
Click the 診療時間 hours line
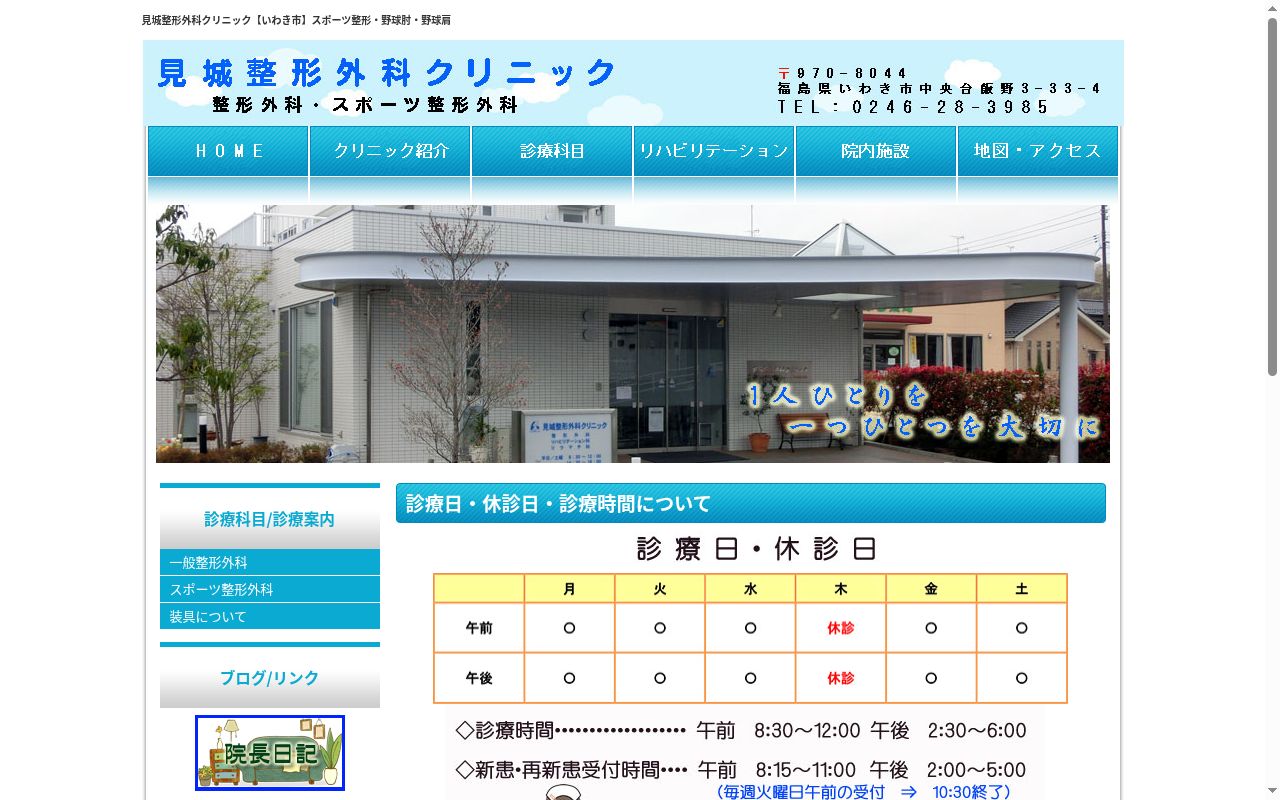click(x=741, y=731)
